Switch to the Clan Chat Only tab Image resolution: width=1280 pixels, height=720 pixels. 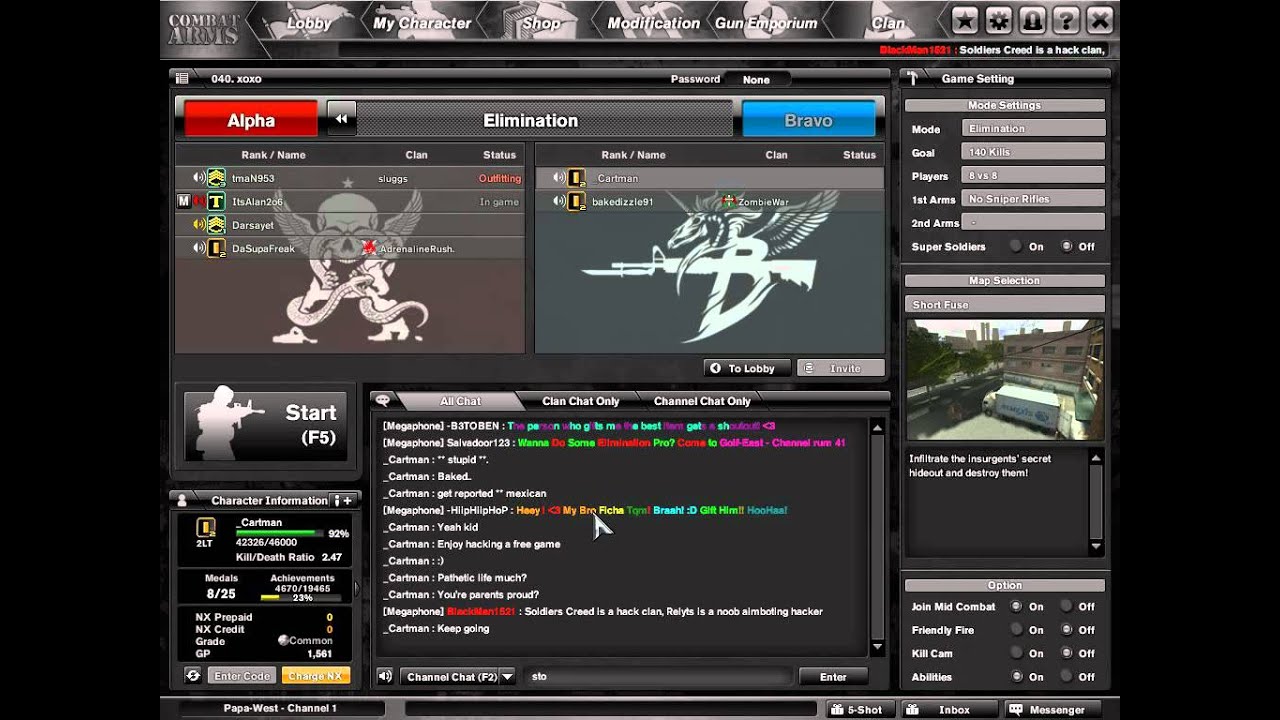(x=581, y=401)
